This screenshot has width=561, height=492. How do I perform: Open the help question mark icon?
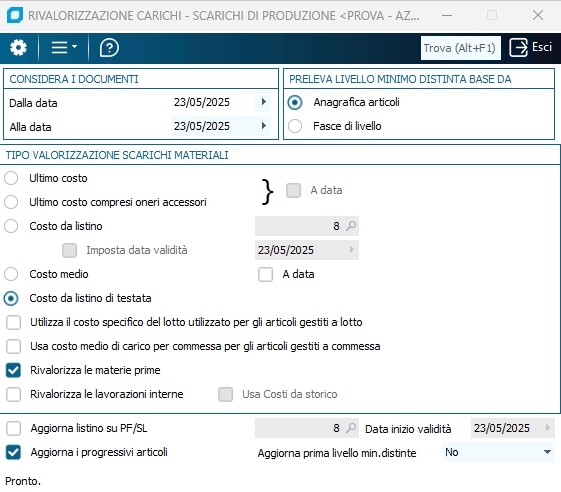109,48
